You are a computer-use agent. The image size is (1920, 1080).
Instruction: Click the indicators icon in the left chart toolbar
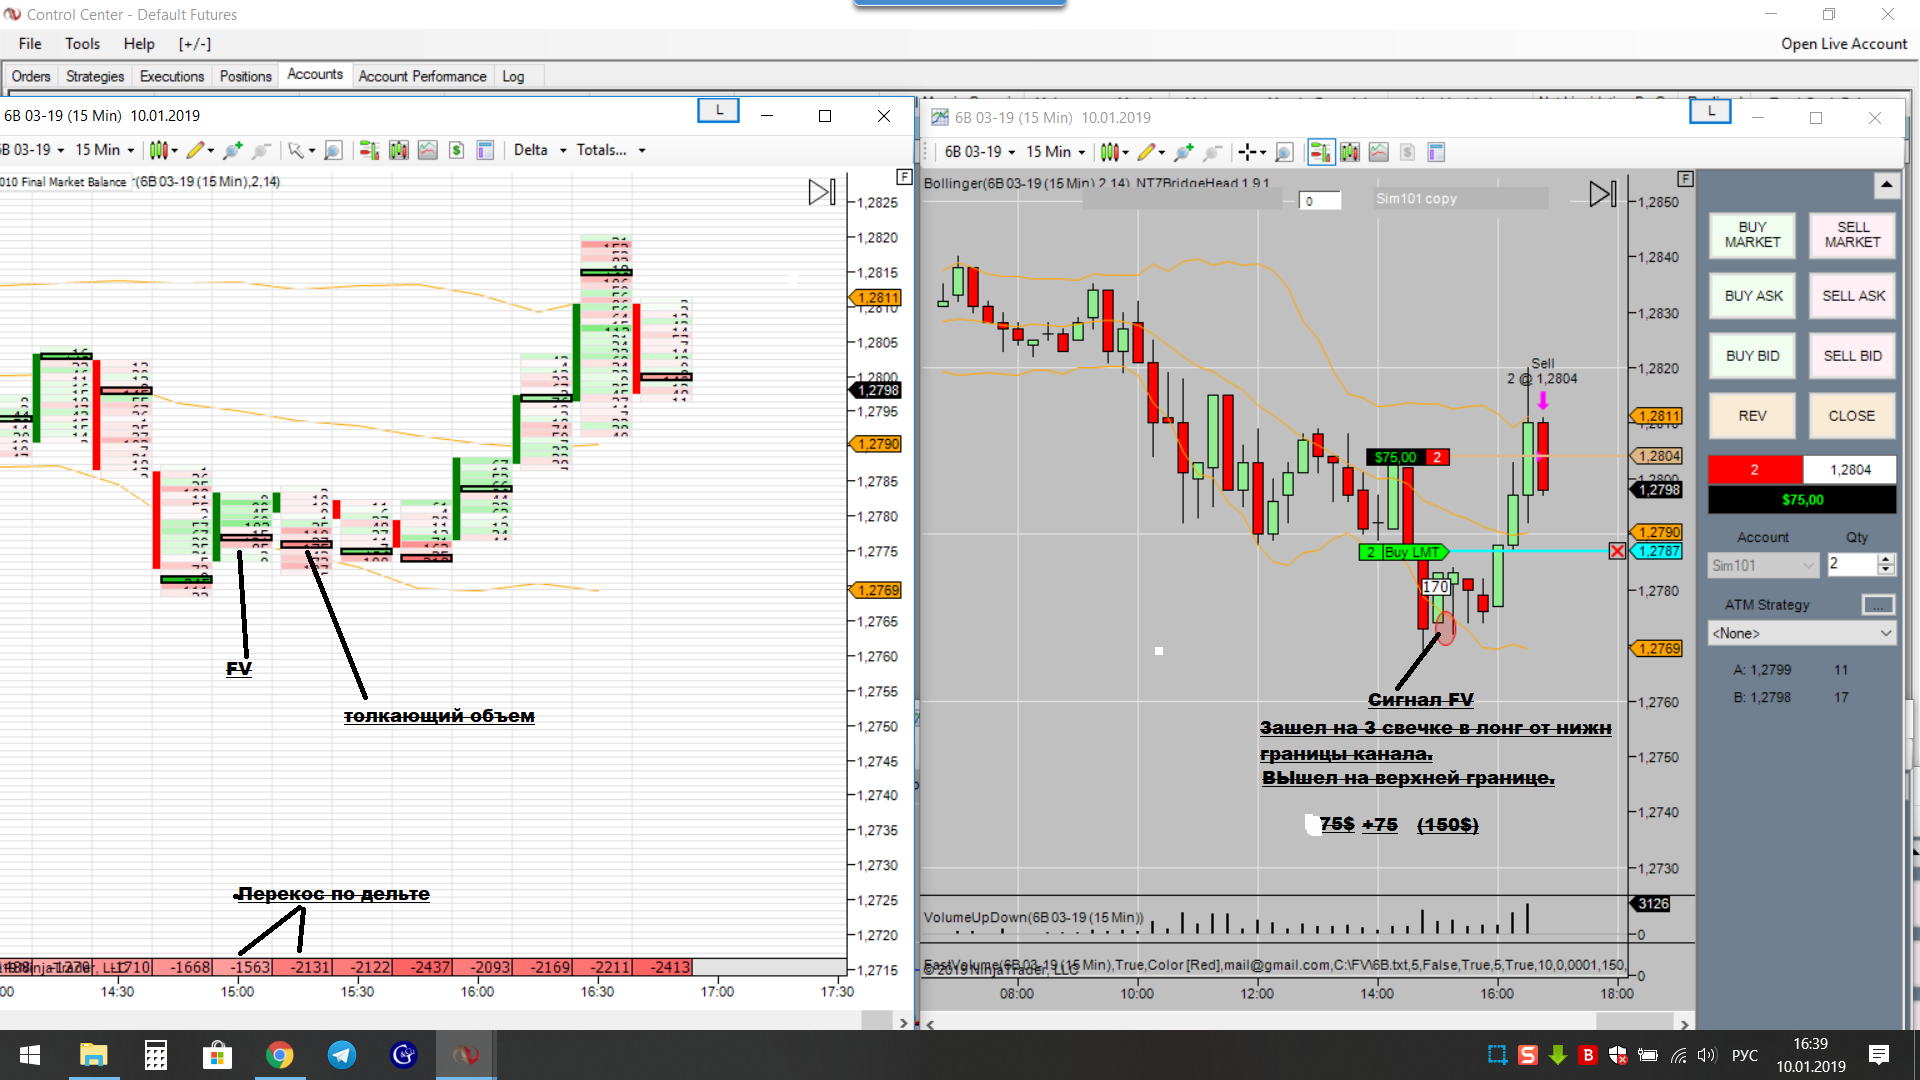pos(427,150)
